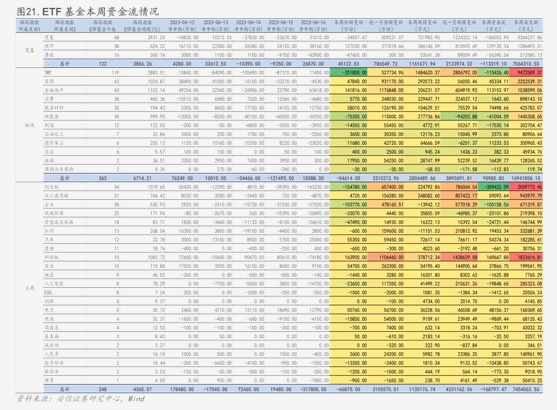This screenshot has width=557, height=410.
Task: Select the 2023-06-16 column header
Action: click(x=313, y=25)
